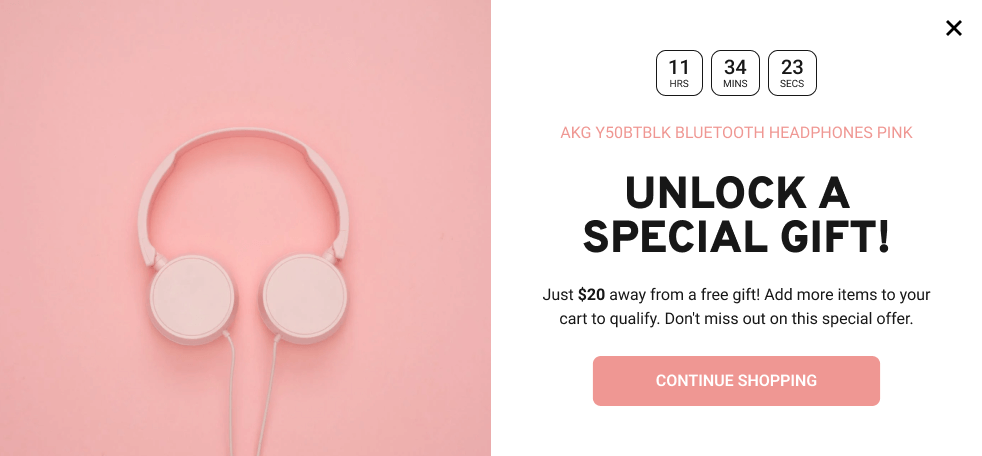The width and height of the screenshot is (982, 456).
Task: Select the hours countdown box
Action: pyautogui.click(x=679, y=73)
